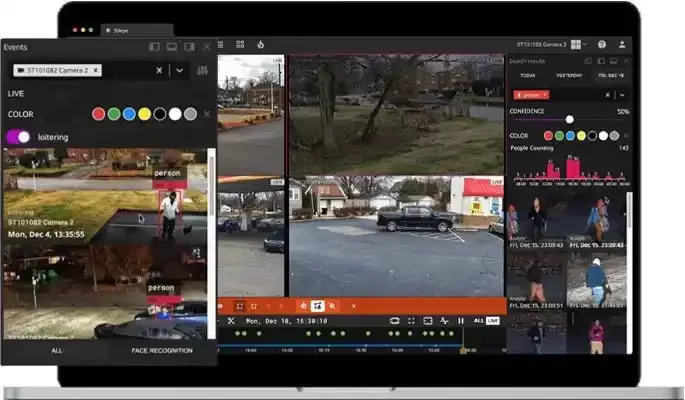Select the YESTERDAY tab in search results

(569, 76)
